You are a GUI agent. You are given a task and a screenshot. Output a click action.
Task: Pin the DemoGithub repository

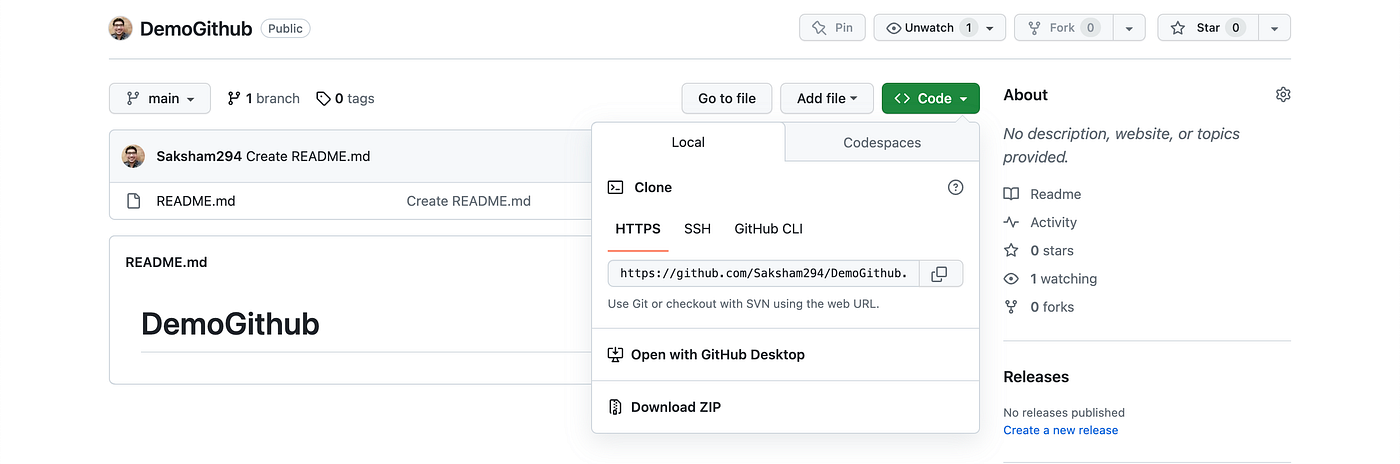[x=832, y=28]
